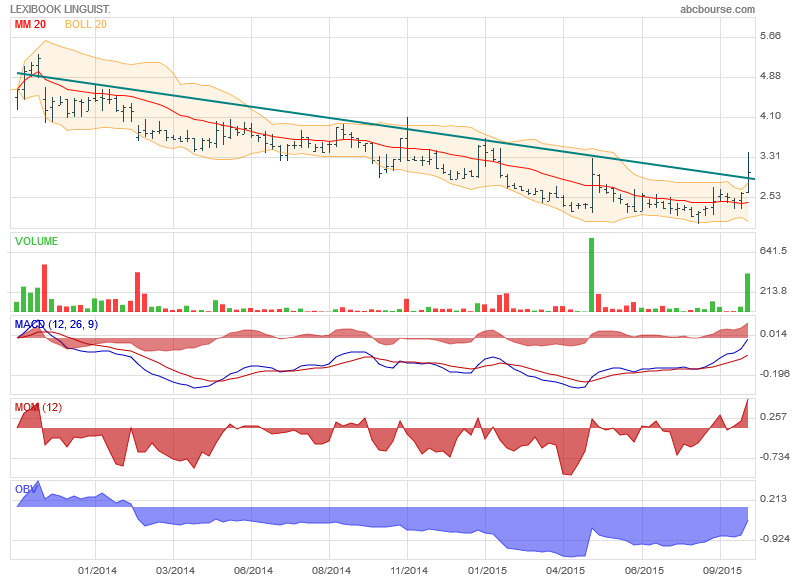Click the BOLL 20 legend label
Image resolution: width=800 pixels, height=580 pixels.
click(86, 24)
